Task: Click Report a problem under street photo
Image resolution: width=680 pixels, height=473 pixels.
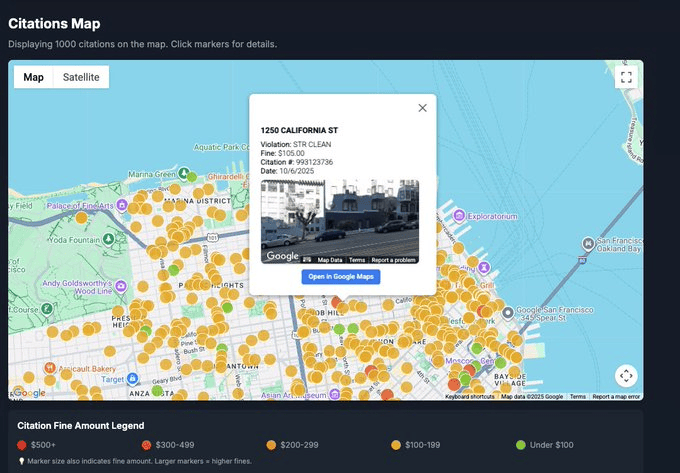Action: coord(393,260)
